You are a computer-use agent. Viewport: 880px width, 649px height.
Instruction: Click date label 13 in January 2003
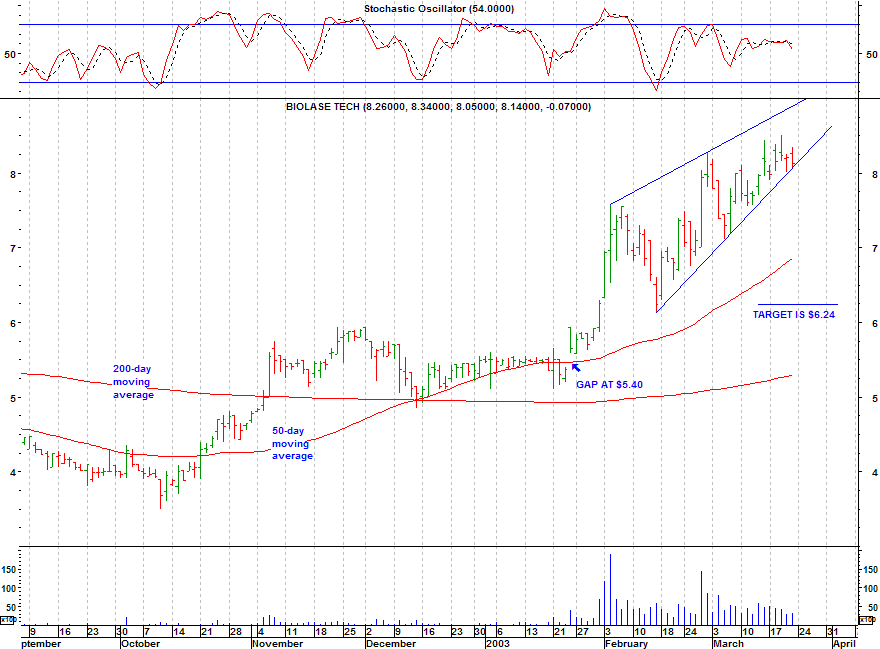[x=531, y=632]
